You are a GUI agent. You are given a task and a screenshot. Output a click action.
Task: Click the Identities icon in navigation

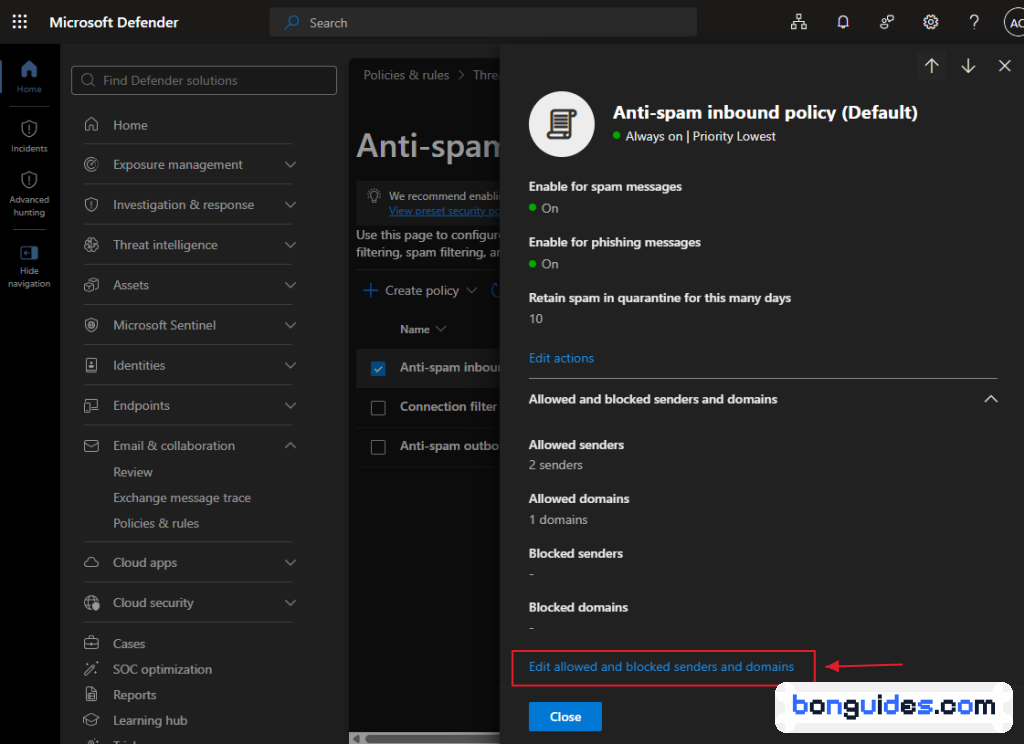point(91,365)
